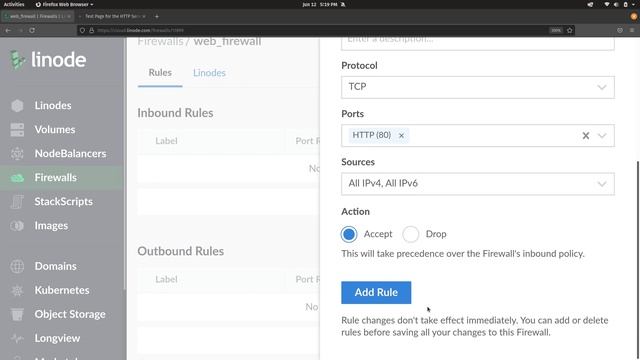Open StackScripts in the sidebar
The width and height of the screenshot is (640, 360).
pyautogui.click(x=63, y=202)
